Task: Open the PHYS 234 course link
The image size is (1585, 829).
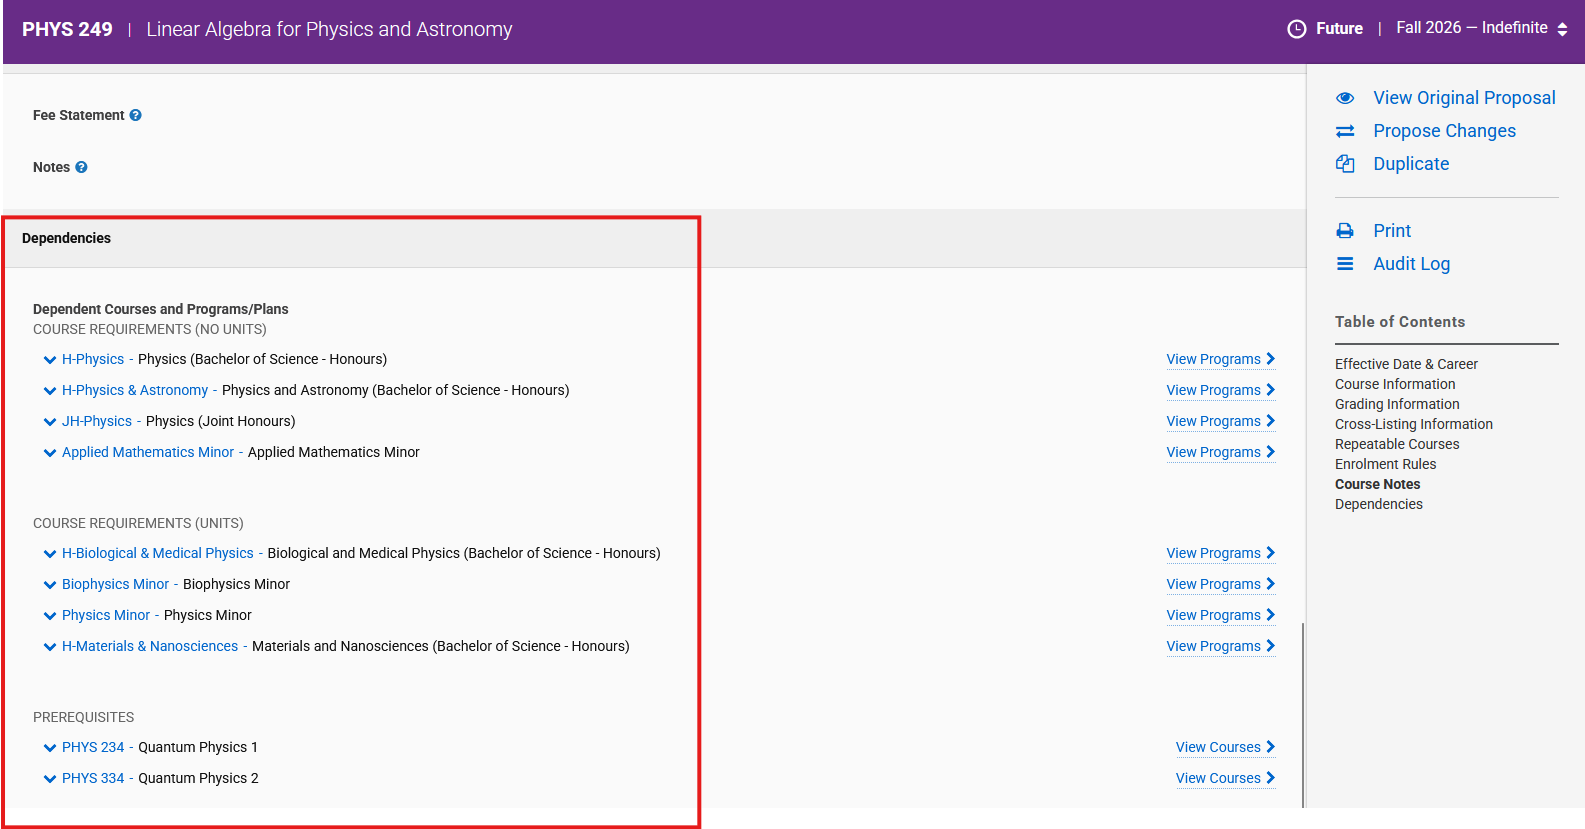Action: click(93, 747)
